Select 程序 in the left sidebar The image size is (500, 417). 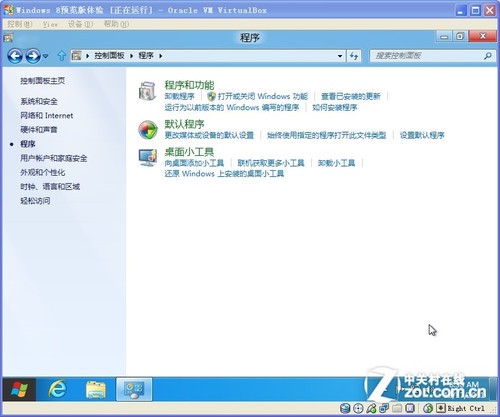point(28,144)
